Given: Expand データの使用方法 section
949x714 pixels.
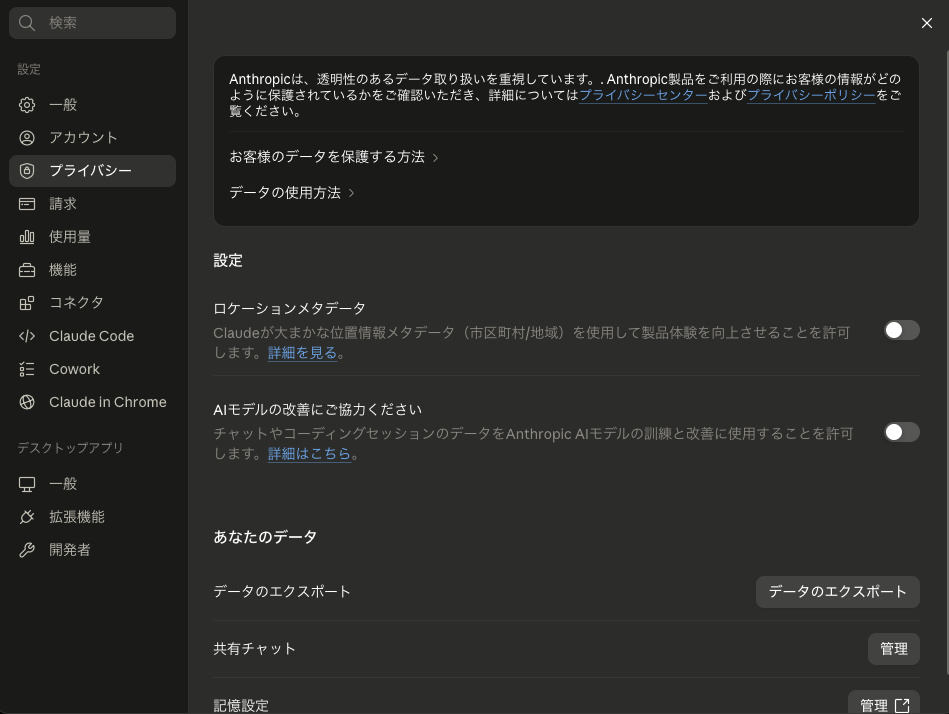Looking at the screenshot, I should coord(292,193).
